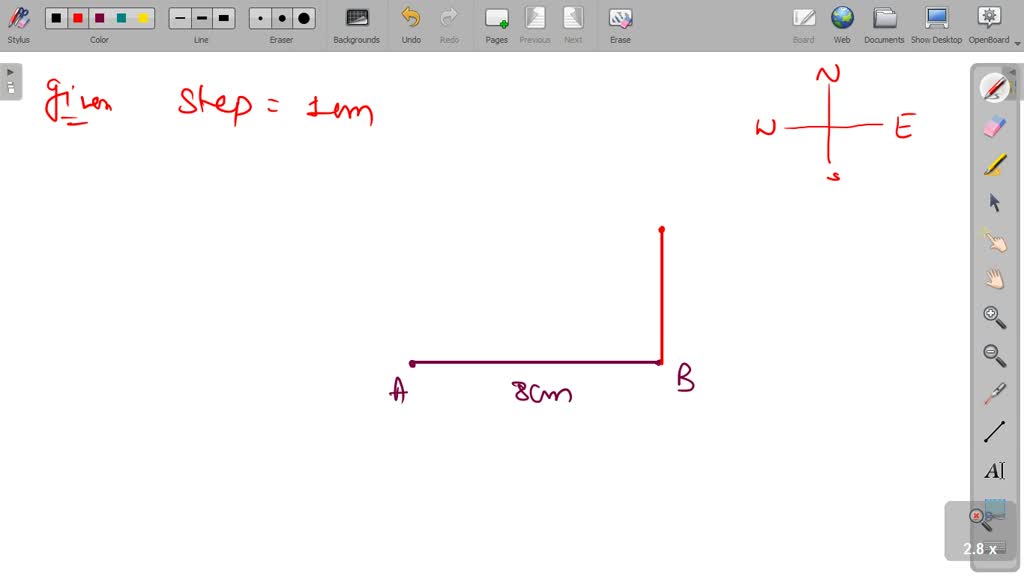
Task: Select the medium eraser size
Action: point(281,19)
